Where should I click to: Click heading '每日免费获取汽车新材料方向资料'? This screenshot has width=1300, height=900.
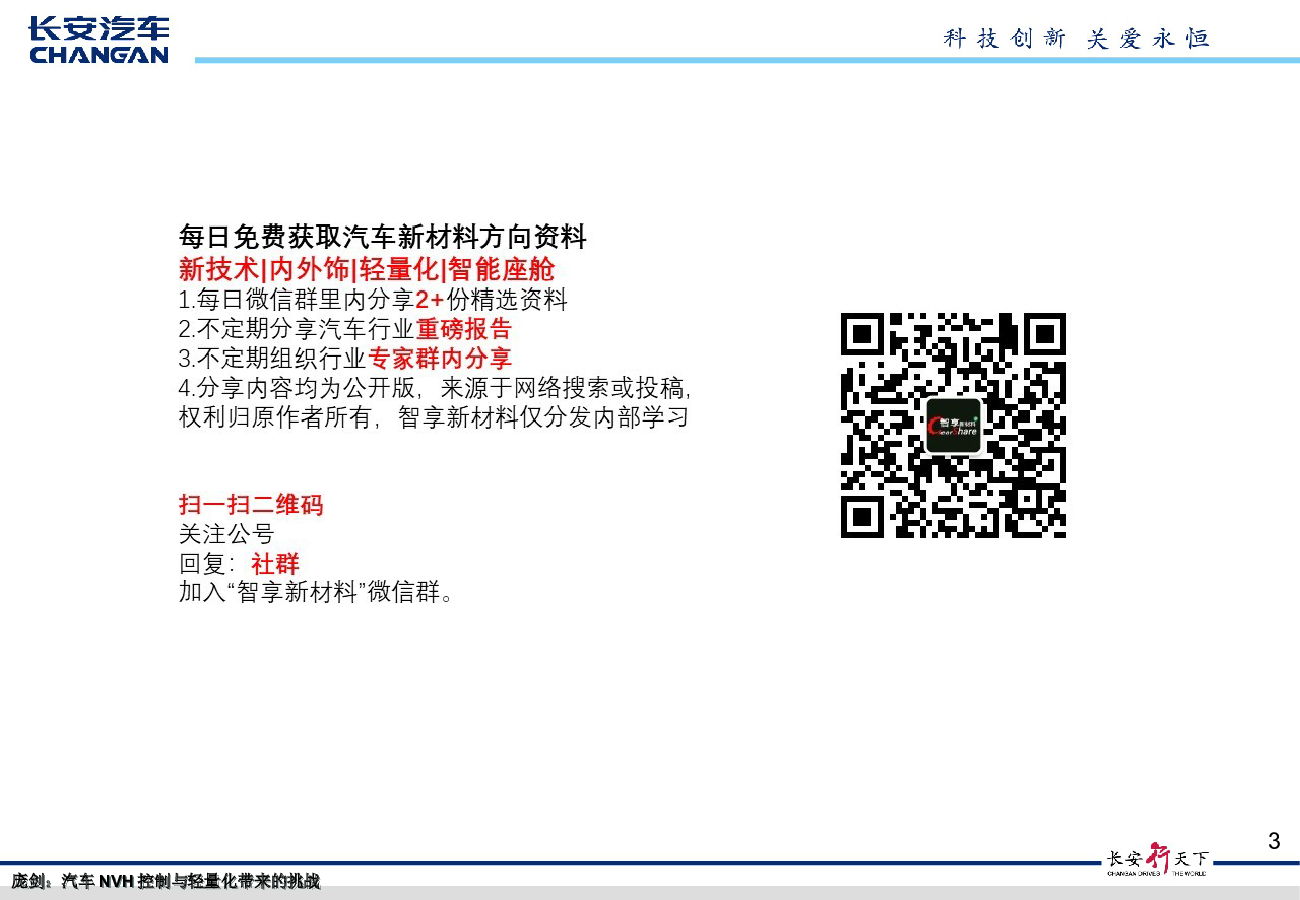(382, 237)
